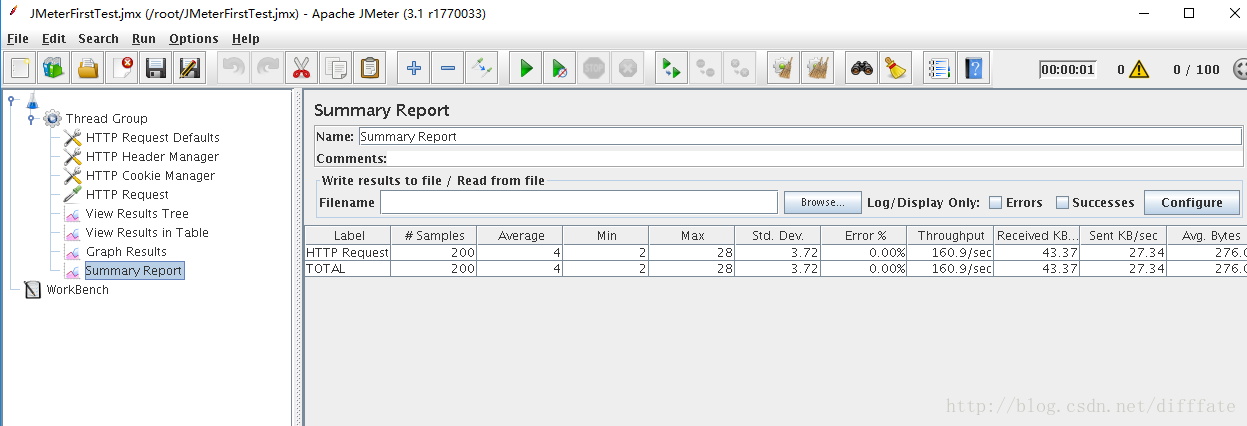
Task: Select the HTTP Request sampler node
Action: 127,194
